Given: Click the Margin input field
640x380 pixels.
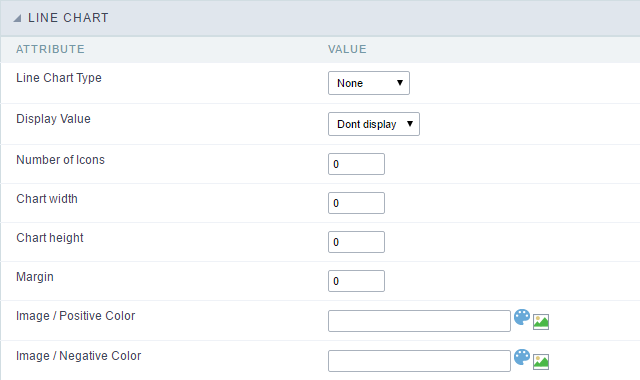Looking at the screenshot, I should (x=356, y=281).
